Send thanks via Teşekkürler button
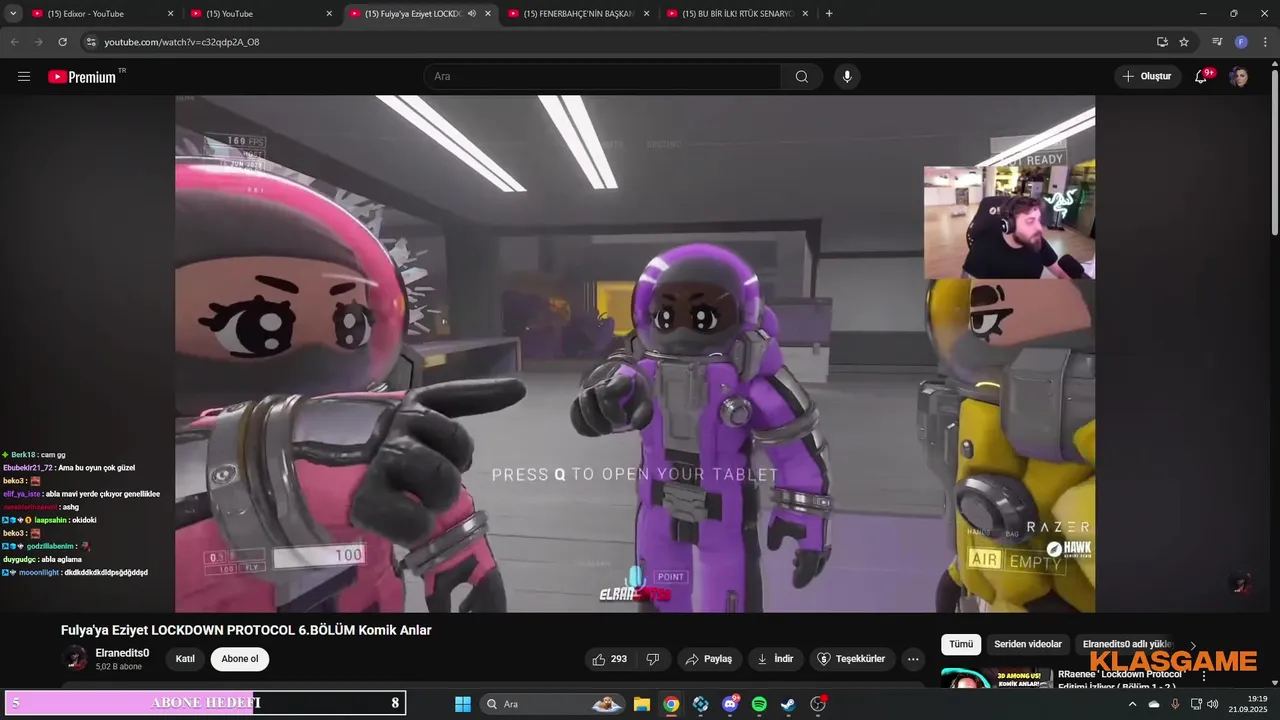The width and height of the screenshot is (1280, 720). 852,659
